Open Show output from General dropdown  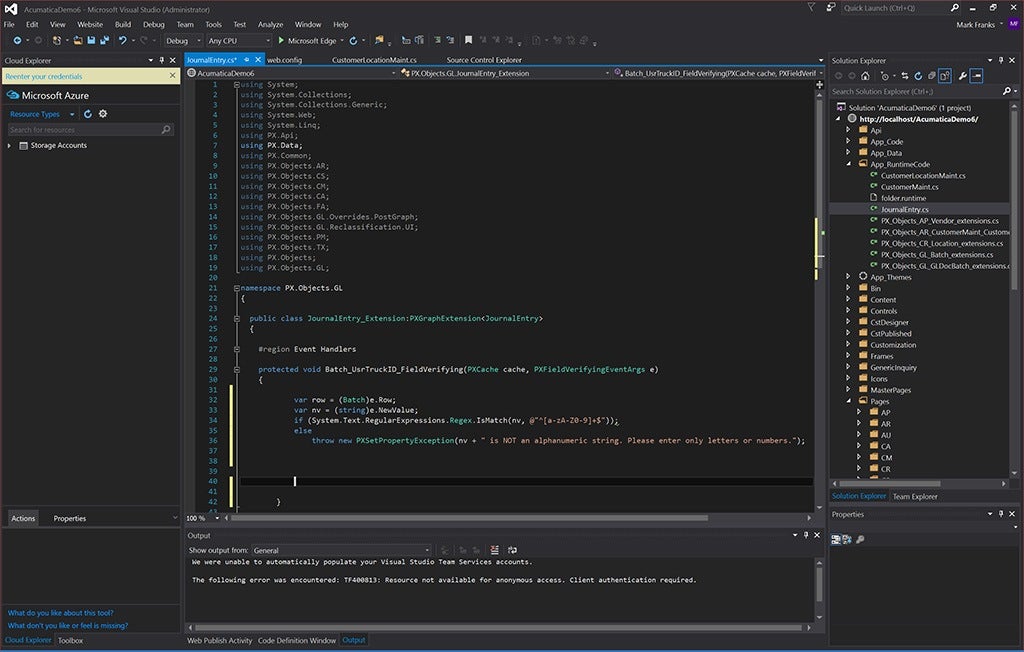[x=341, y=550]
